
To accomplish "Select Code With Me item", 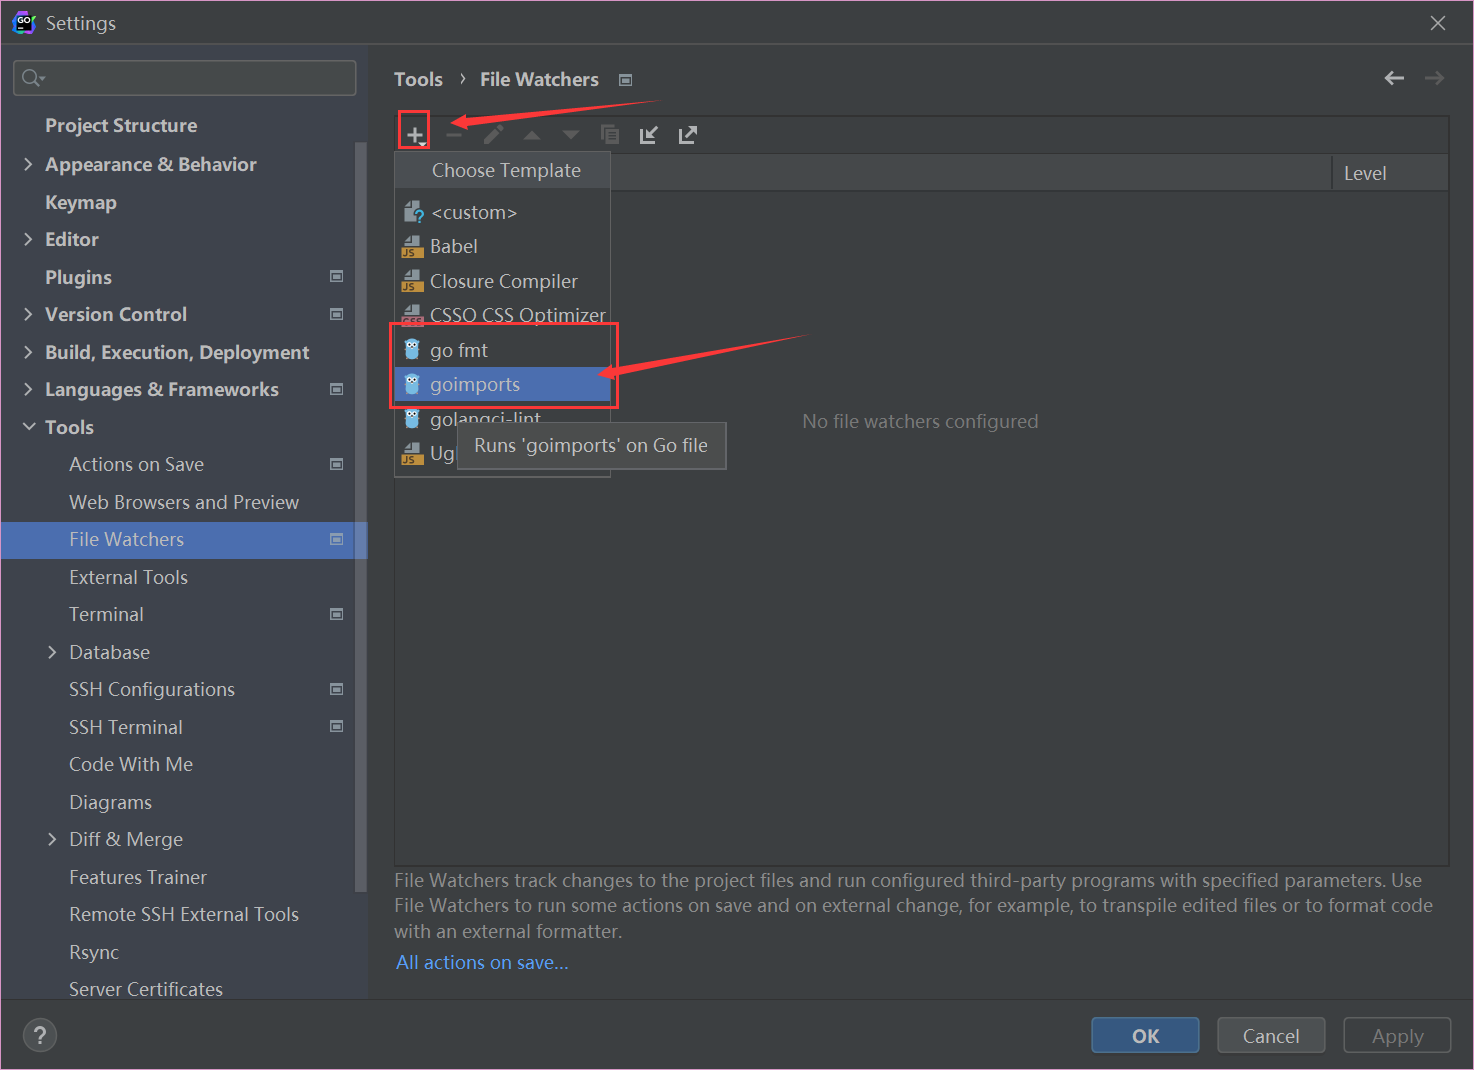I will 131,764.
